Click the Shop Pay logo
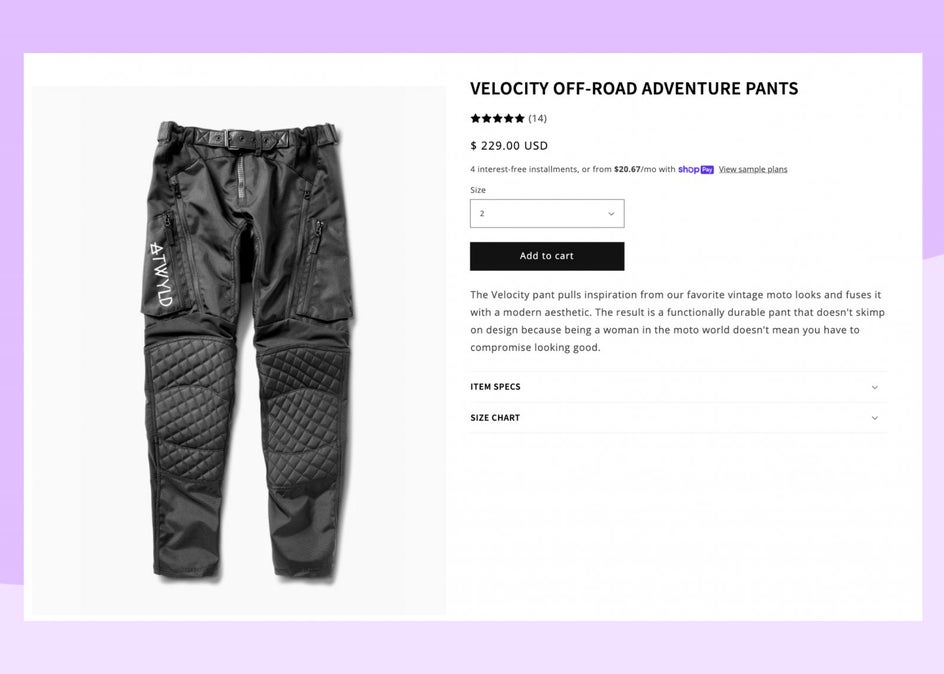 tap(696, 170)
